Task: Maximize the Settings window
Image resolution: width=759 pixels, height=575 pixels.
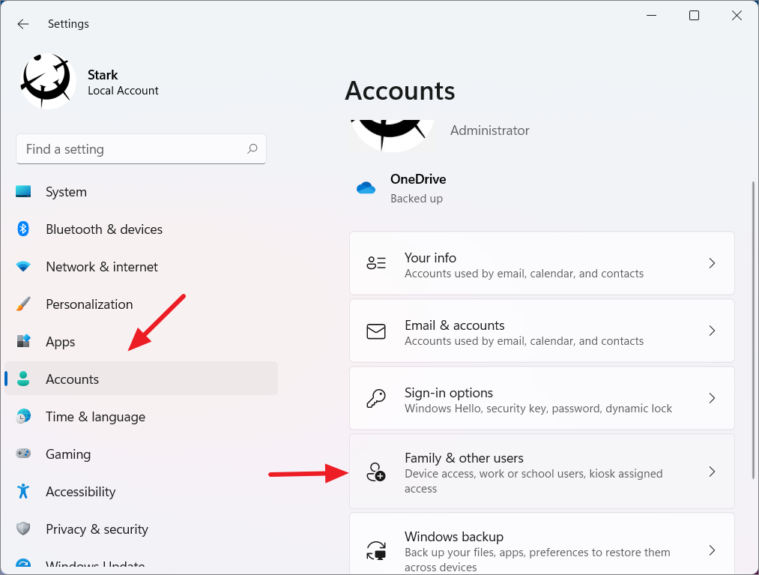Action: [694, 15]
